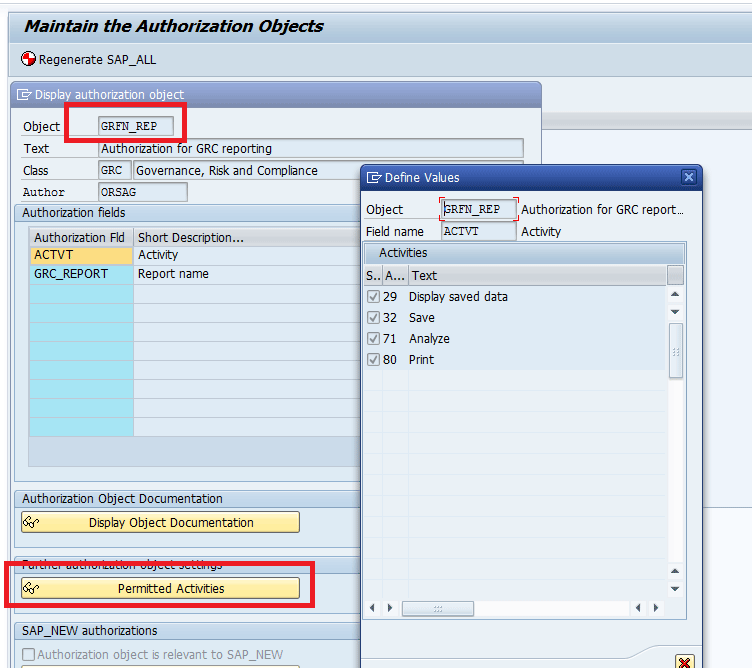Select the ACTVT authorization field row
Viewport: 752px width, 668px height.
(x=80, y=255)
